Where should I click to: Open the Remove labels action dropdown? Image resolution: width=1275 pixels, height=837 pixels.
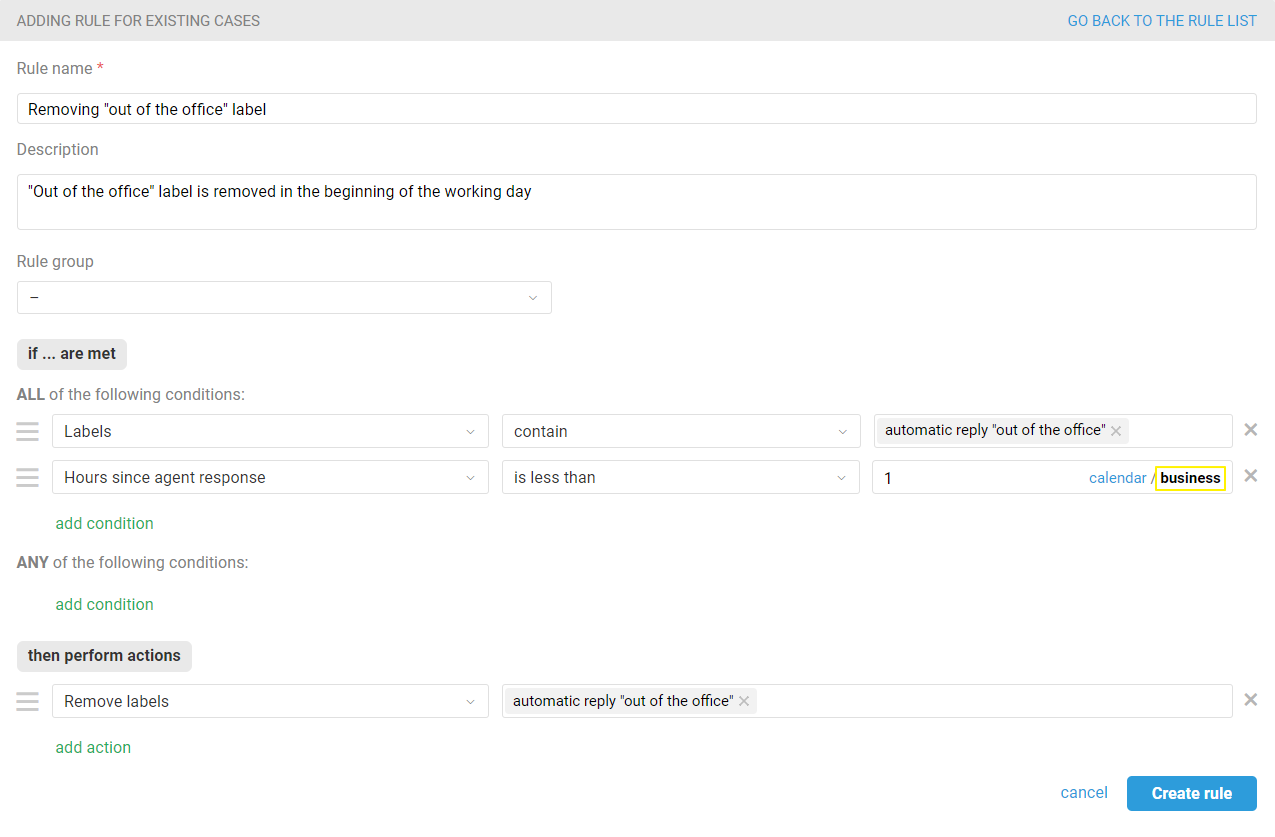pyautogui.click(x=270, y=701)
